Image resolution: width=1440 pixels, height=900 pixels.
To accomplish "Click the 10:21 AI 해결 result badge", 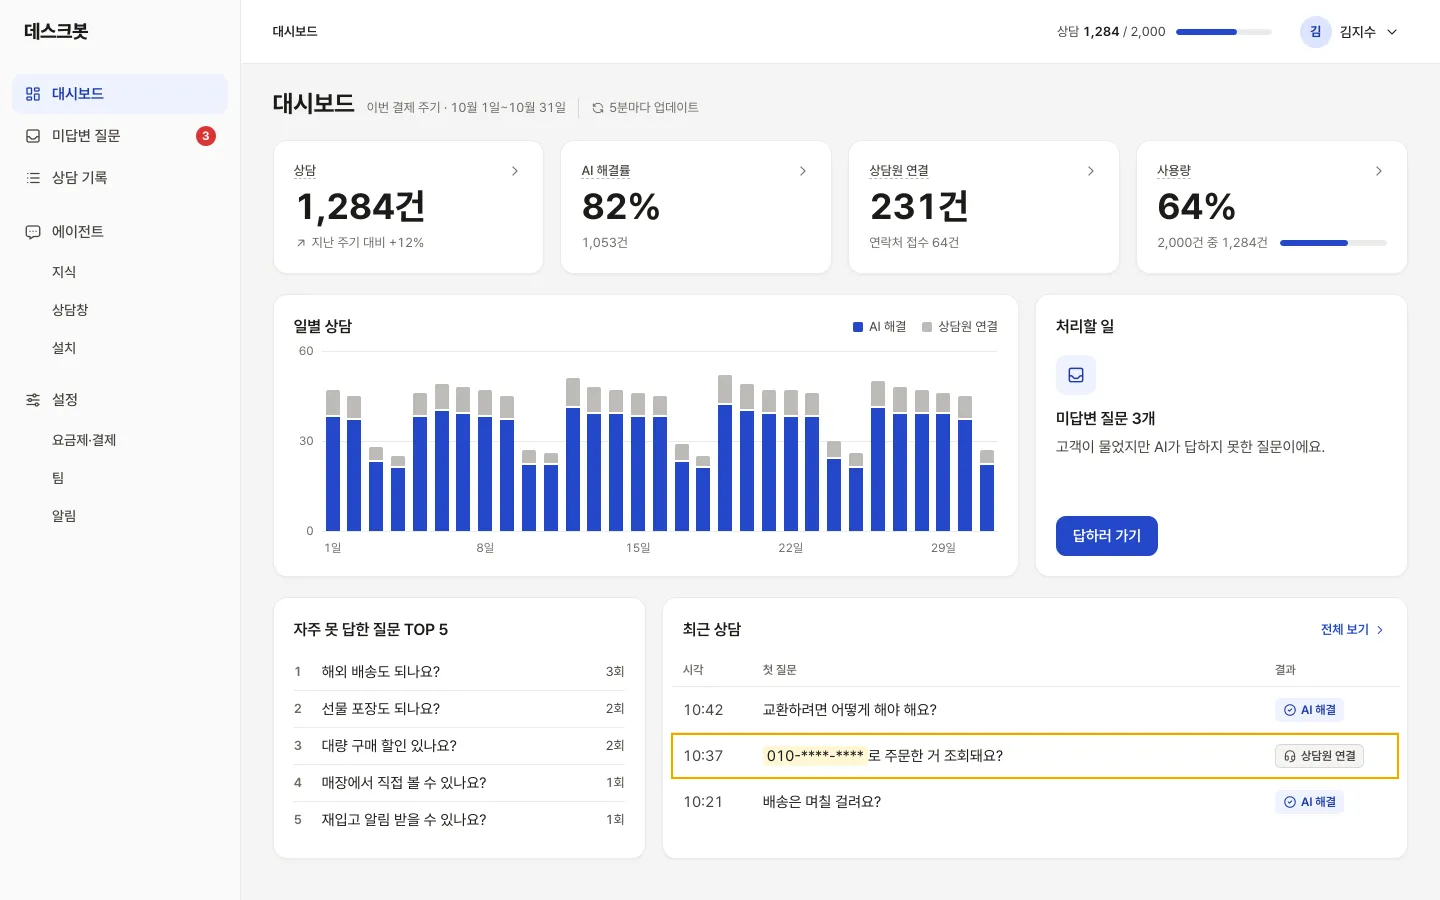I will point(1309,802).
